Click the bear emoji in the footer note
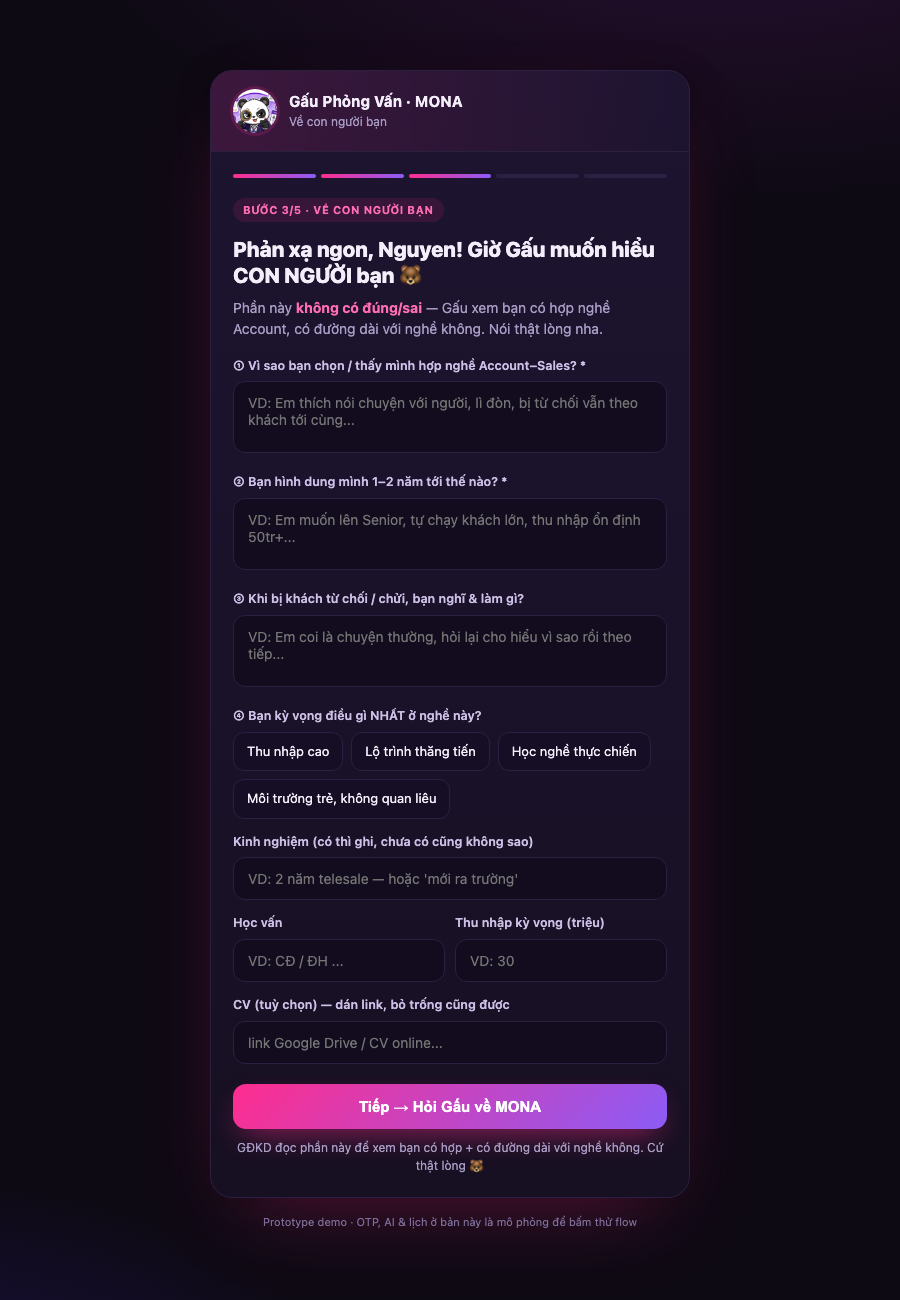 click(476, 1166)
